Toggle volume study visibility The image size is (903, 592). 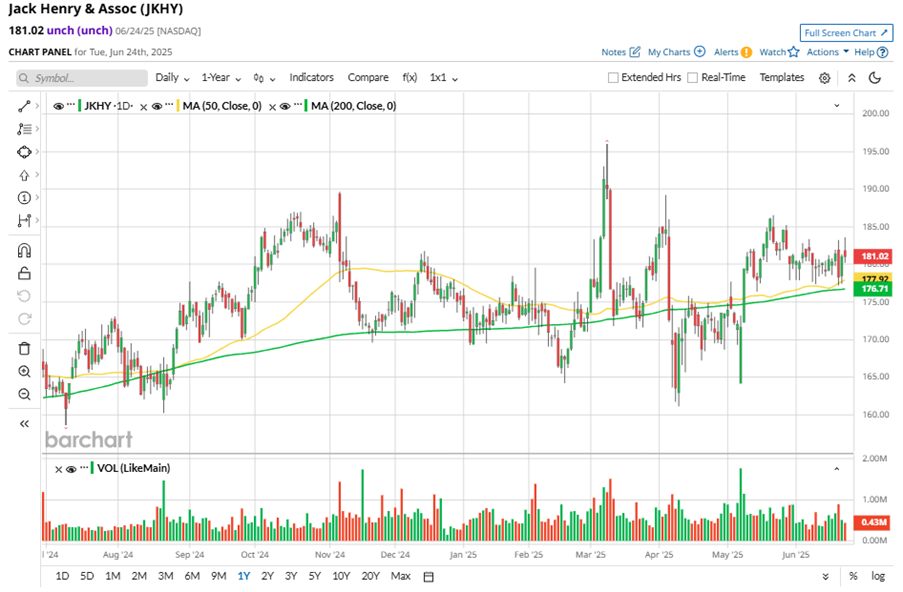pyautogui.click(x=71, y=469)
